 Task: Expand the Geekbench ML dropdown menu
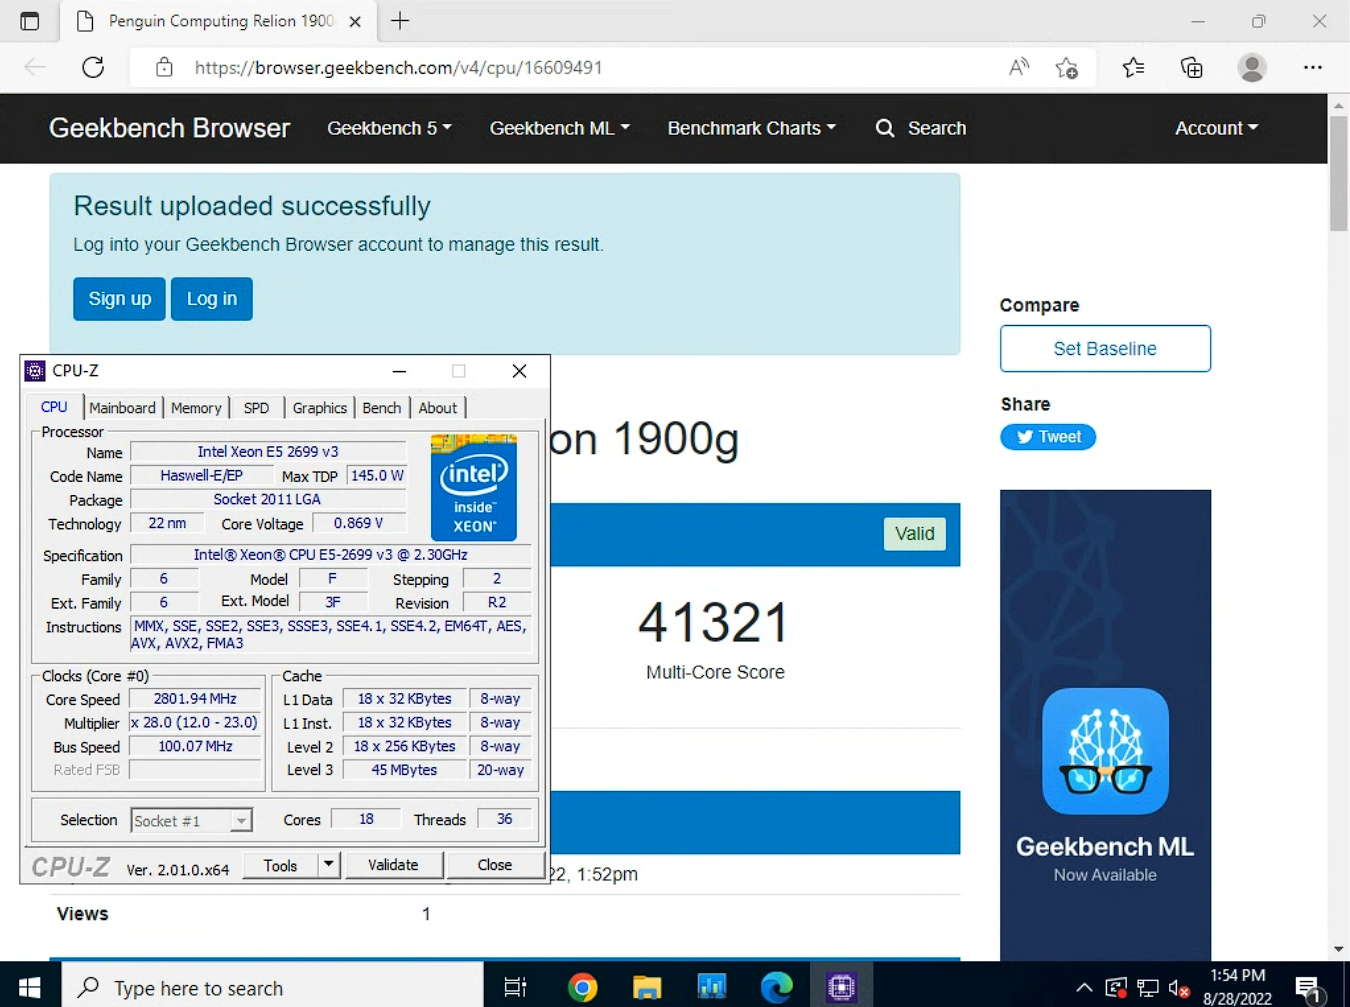coord(560,128)
